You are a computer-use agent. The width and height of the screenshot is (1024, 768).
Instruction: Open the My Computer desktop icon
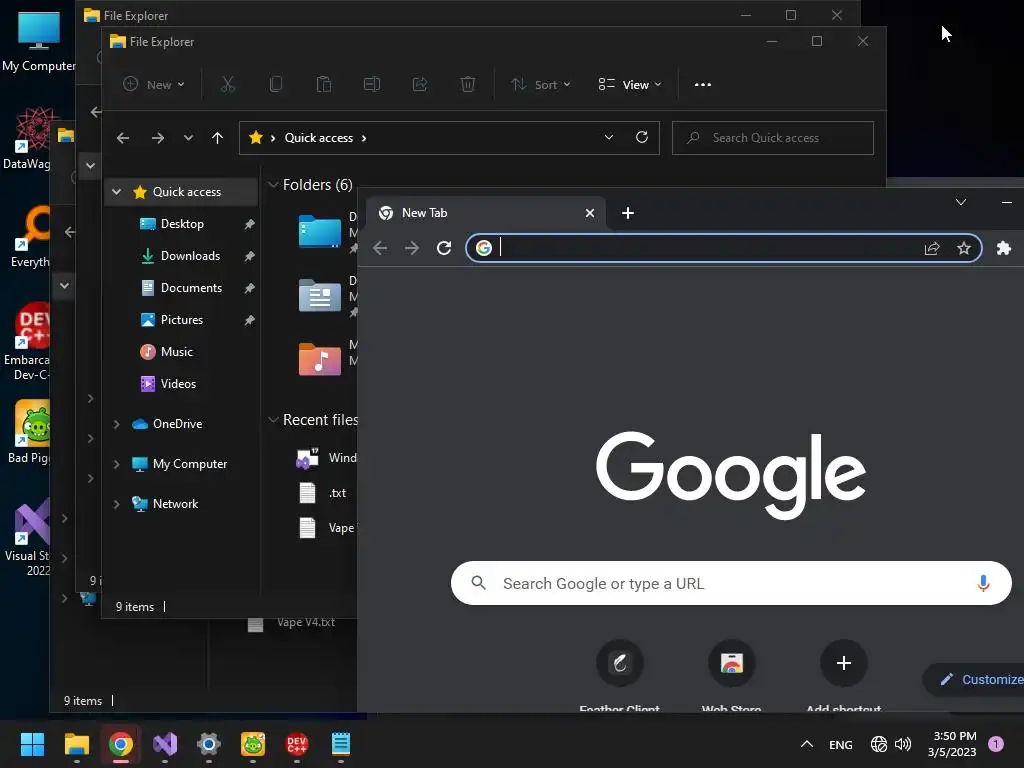pos(39,40)
